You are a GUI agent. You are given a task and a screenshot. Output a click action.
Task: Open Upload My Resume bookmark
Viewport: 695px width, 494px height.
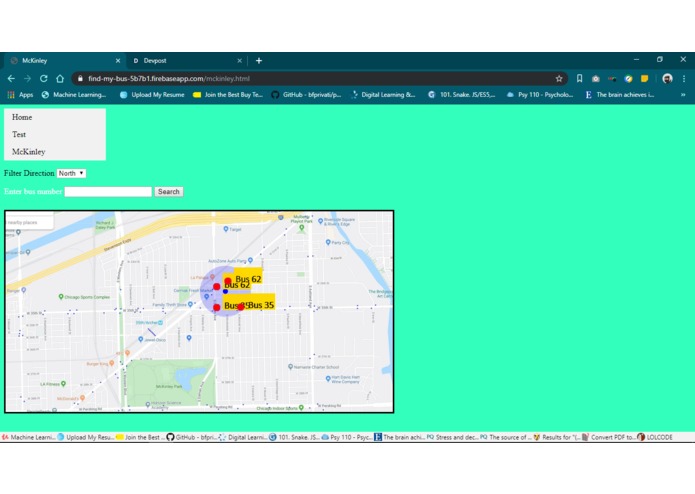(x=152, y=95)
